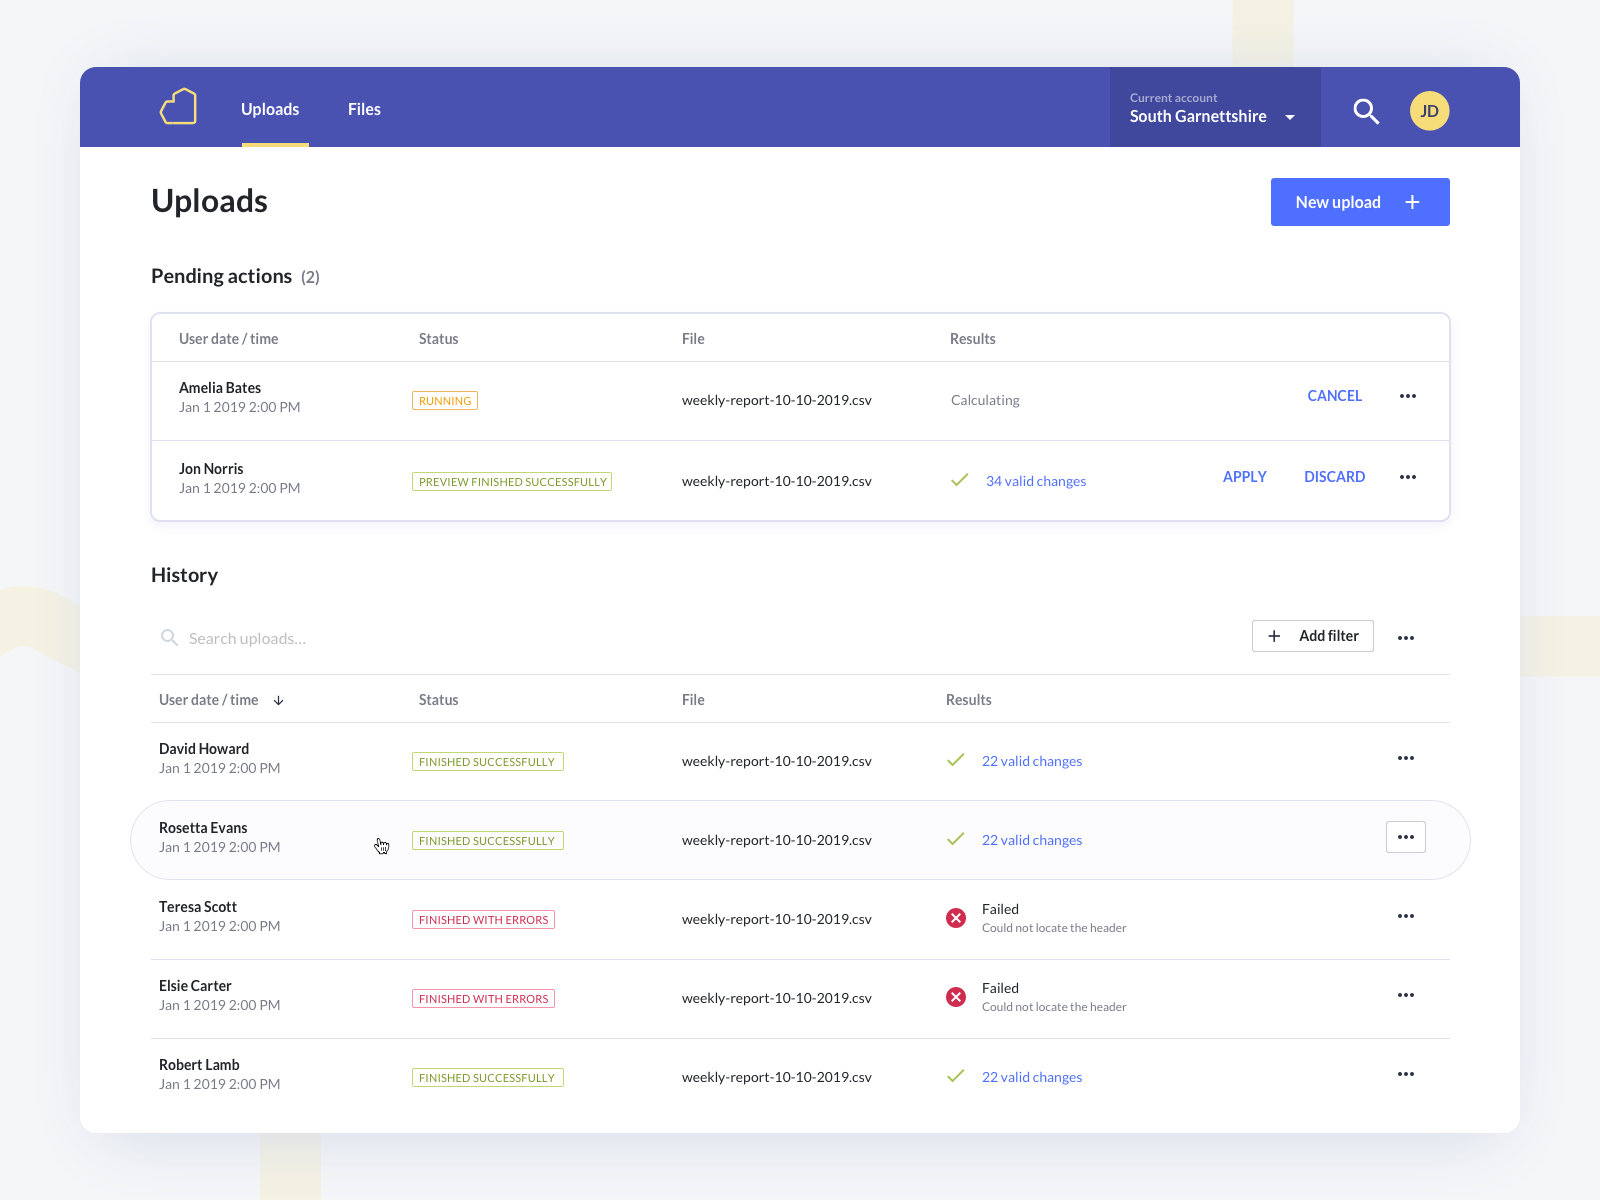Screen dimensions: 1600x1200
Task: Open the overflow menu for Rosetta Evans's row
Action: 1405,836
